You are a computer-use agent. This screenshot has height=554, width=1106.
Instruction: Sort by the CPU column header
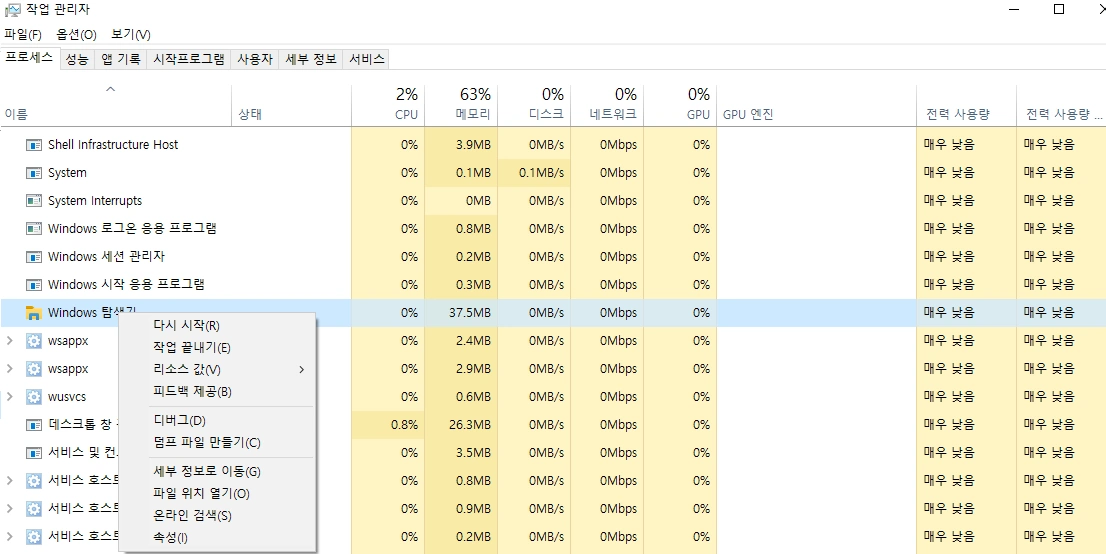coord(388,106)
